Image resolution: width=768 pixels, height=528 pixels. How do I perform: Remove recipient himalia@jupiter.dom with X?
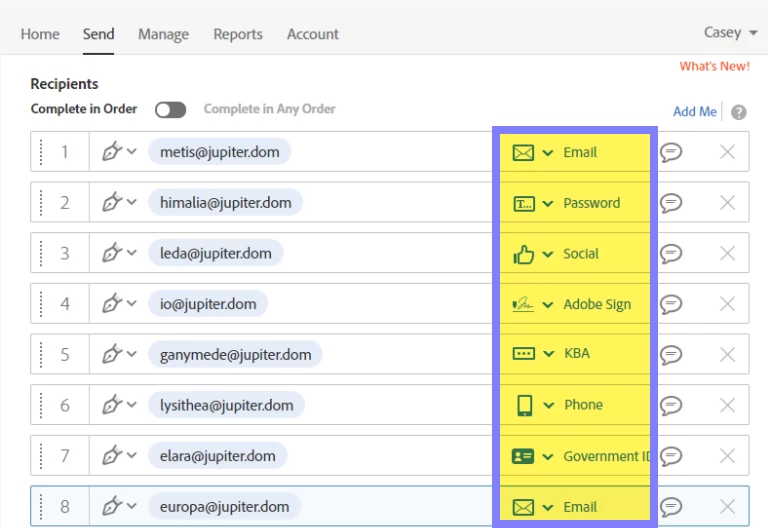pyautogui.click(x=727, y=202)
